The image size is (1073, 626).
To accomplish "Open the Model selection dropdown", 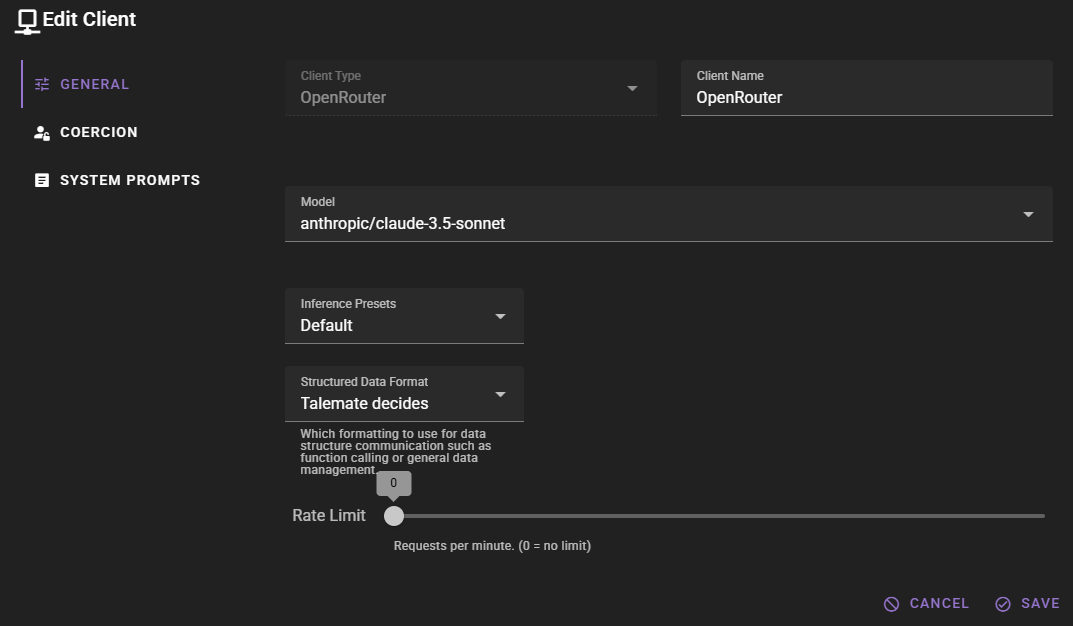I will click(x=669, y=214).
